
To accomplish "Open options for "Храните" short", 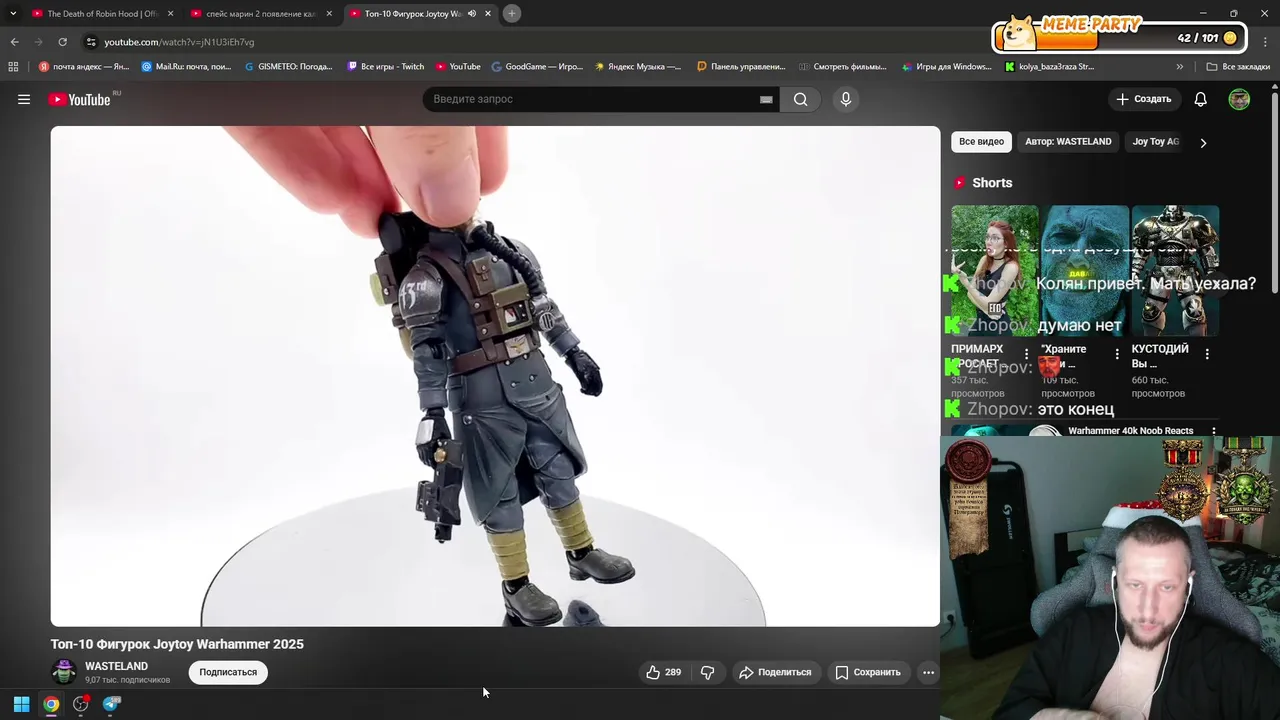I will (1117, 354).
